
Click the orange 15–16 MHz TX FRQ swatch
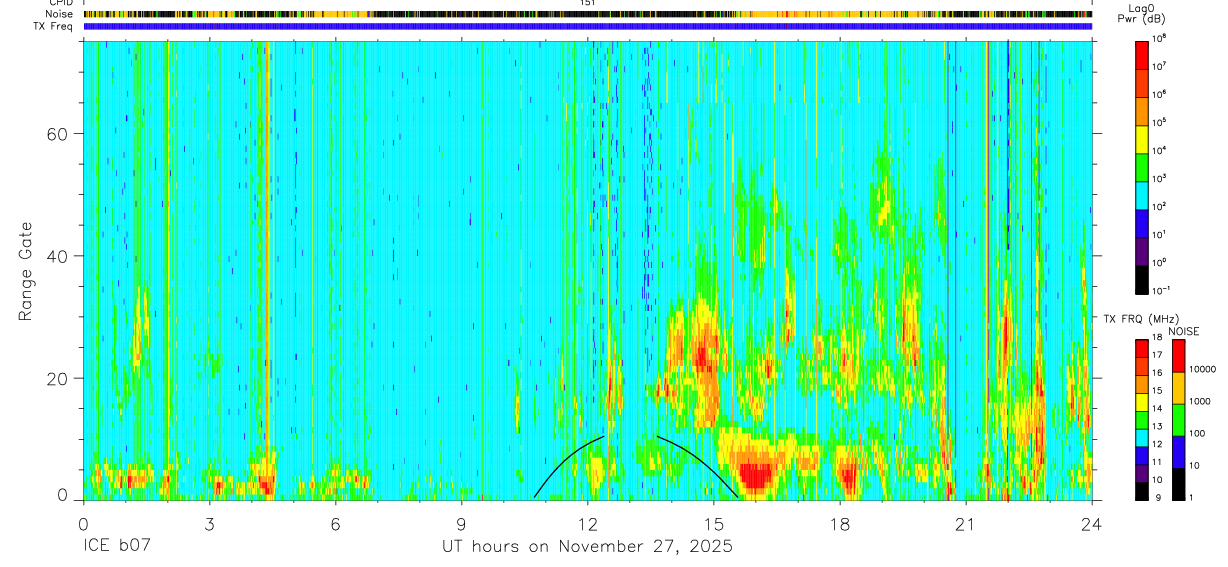click(1142, 383)
